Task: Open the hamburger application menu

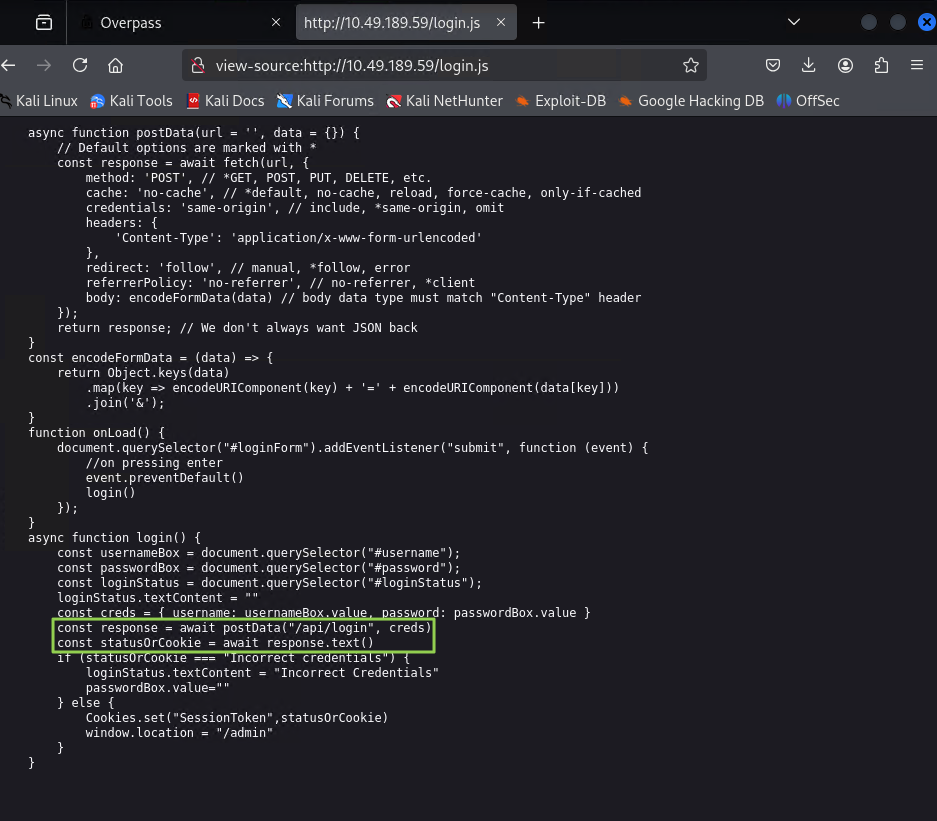Action: click(x=917, y=65)
